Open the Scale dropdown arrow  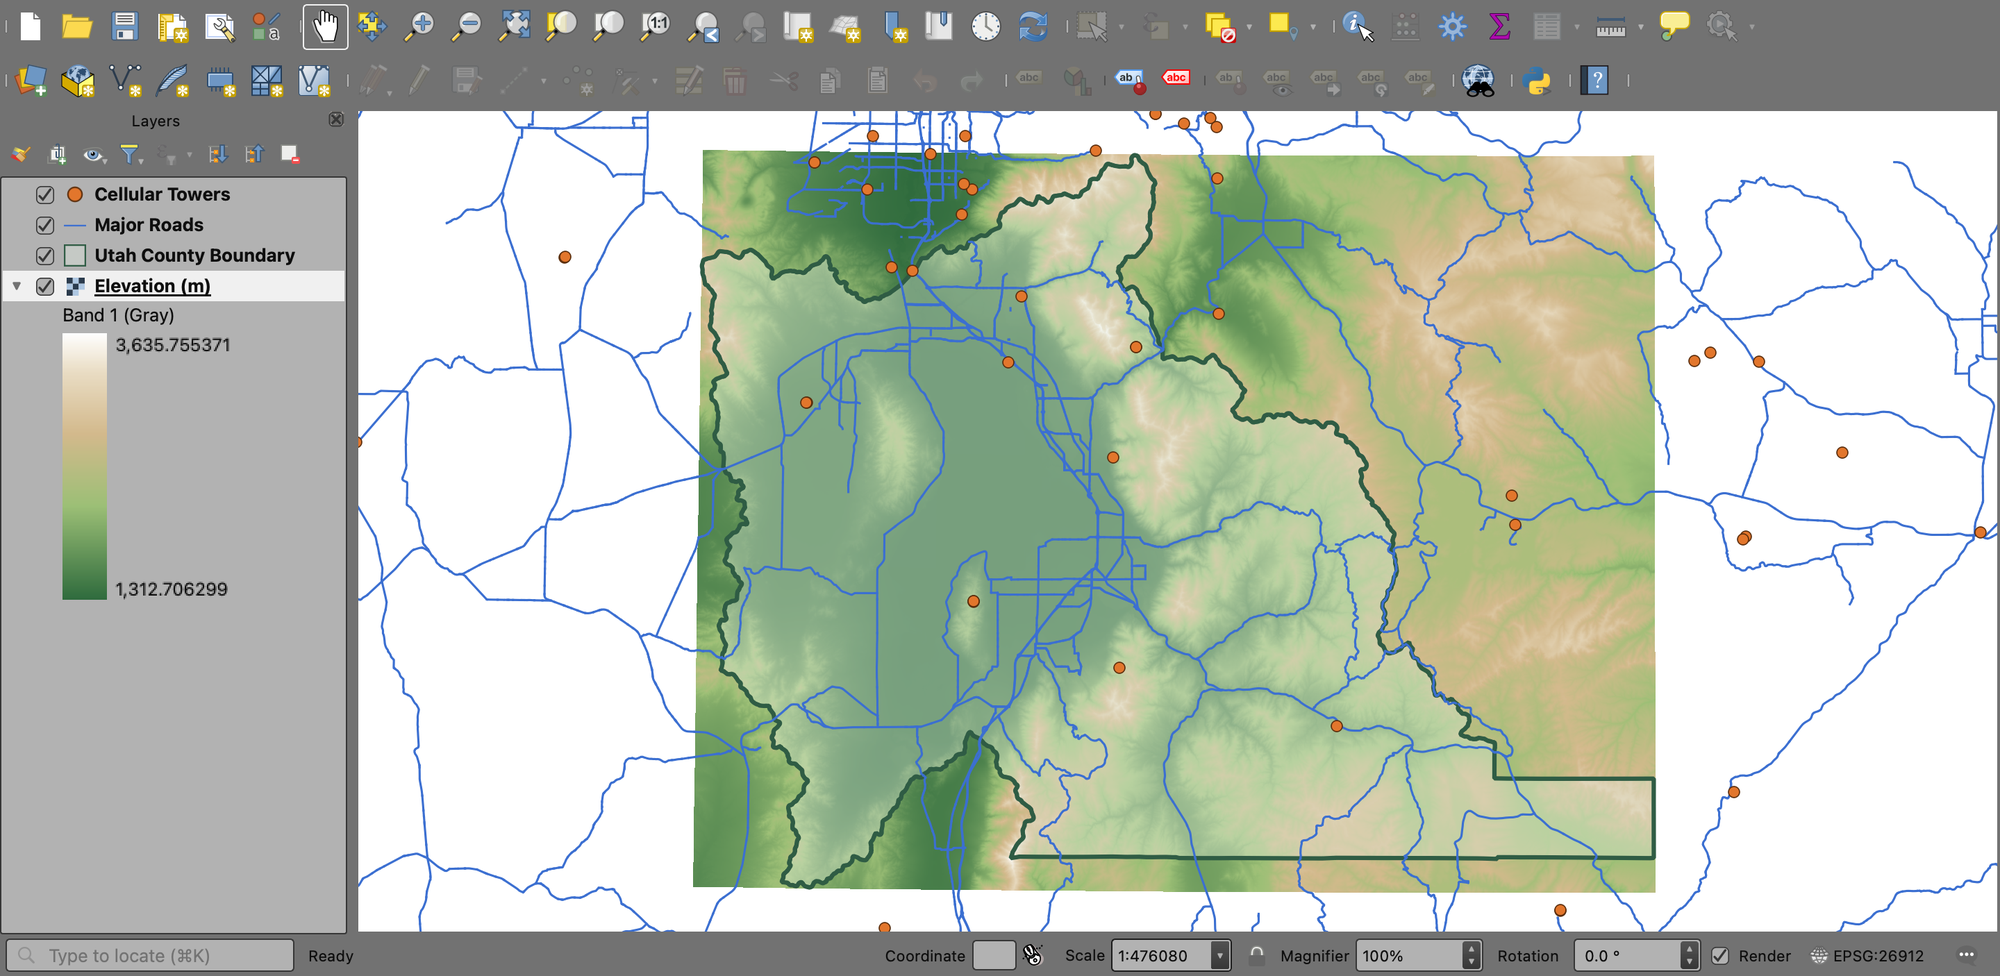click(x=1220, y=956)
